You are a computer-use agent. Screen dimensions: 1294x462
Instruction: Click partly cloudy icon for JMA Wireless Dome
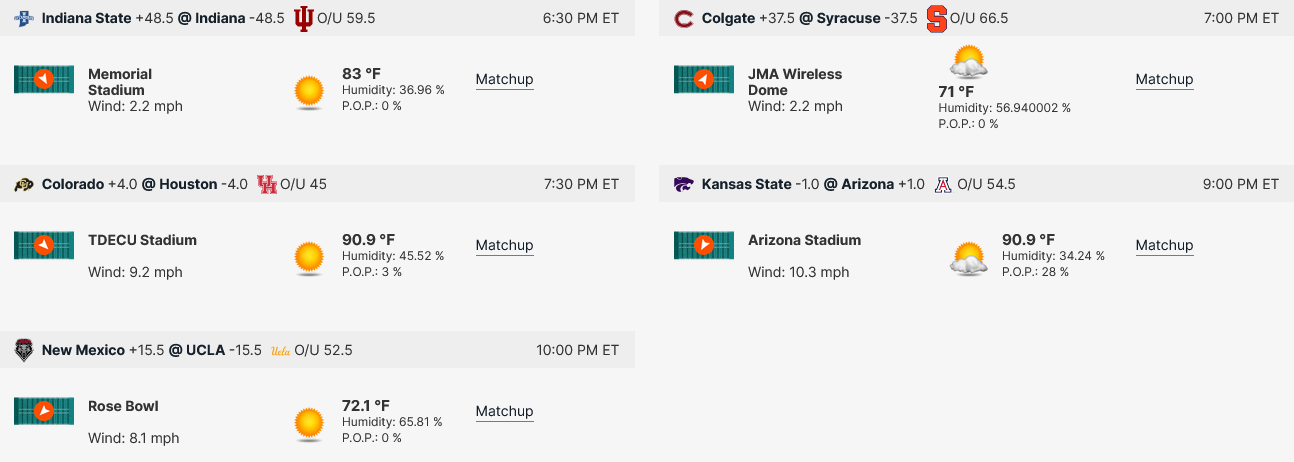tap(969, 62)
